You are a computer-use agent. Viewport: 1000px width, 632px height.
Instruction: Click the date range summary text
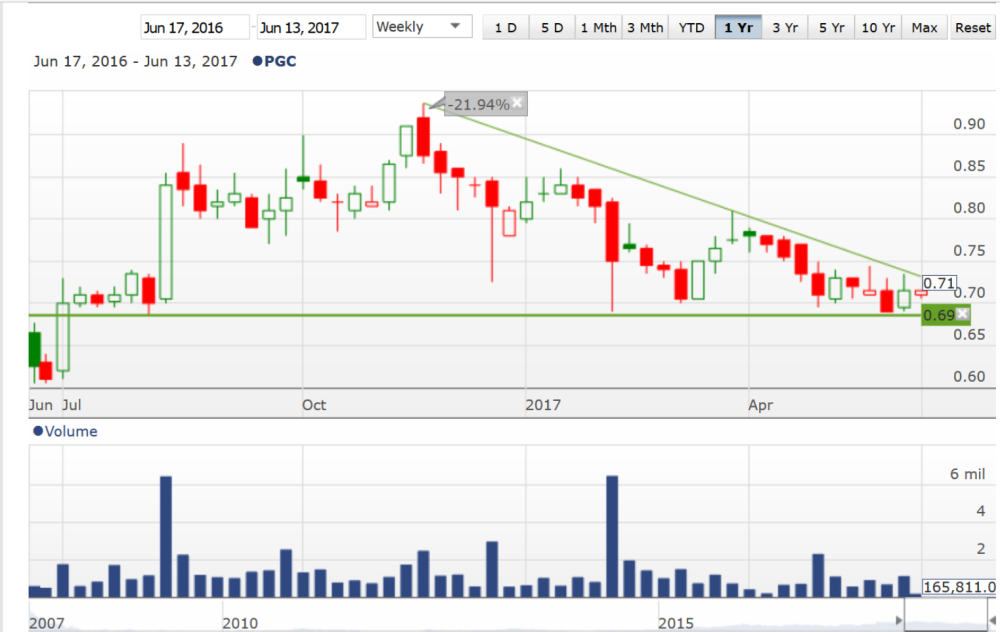(x=135, y=61)
